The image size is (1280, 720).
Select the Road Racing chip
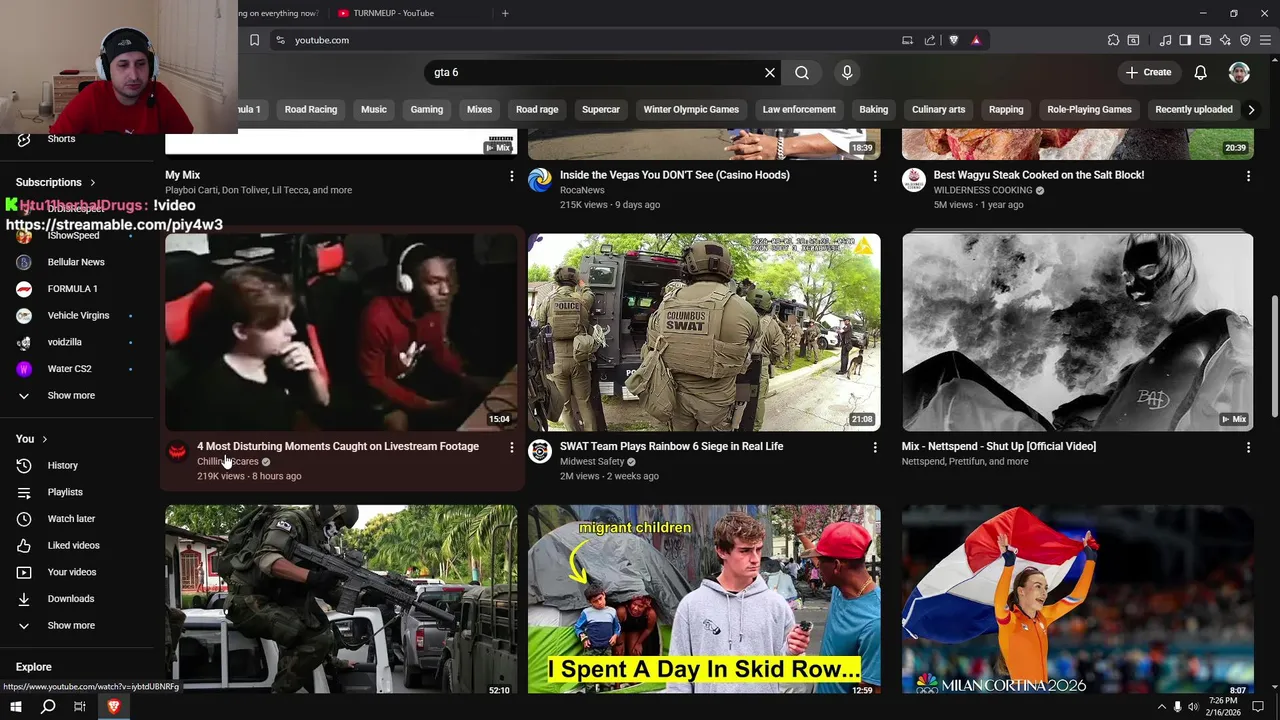[311, 109]
